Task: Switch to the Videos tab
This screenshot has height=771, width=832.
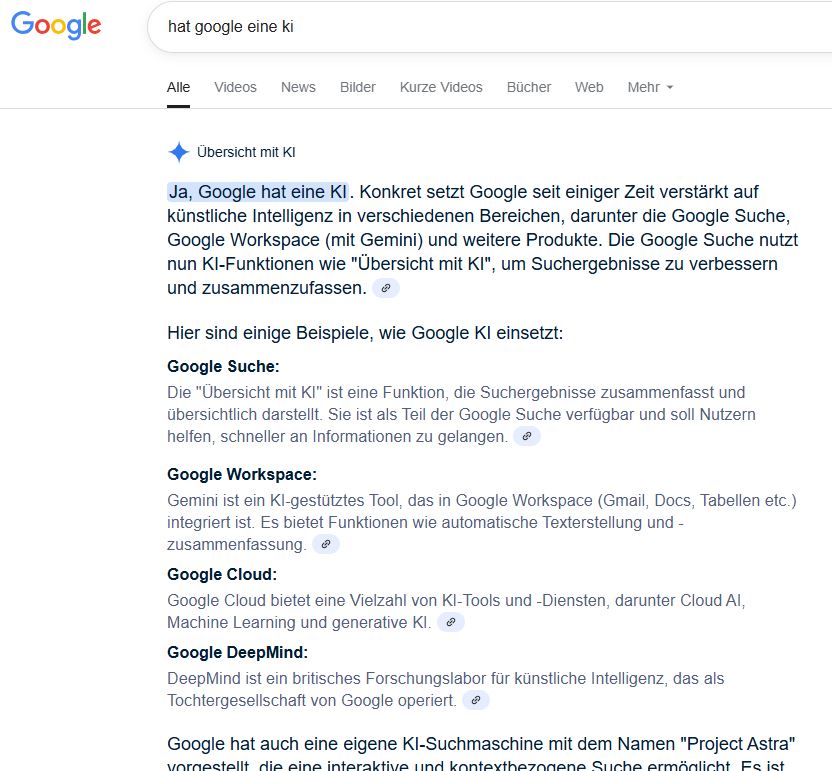Action: 235,87
